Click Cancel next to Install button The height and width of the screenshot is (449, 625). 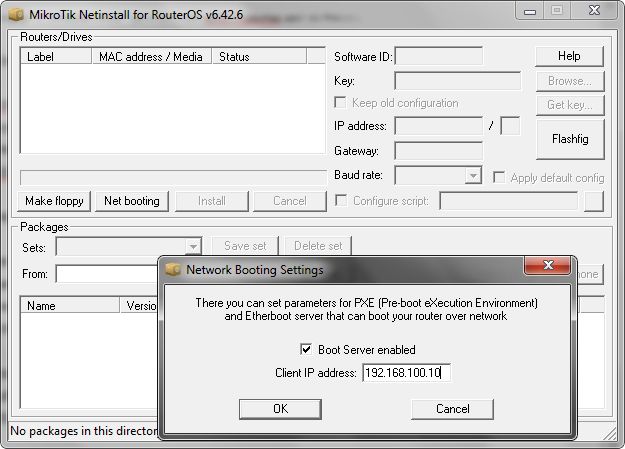(x=290, y=201)
